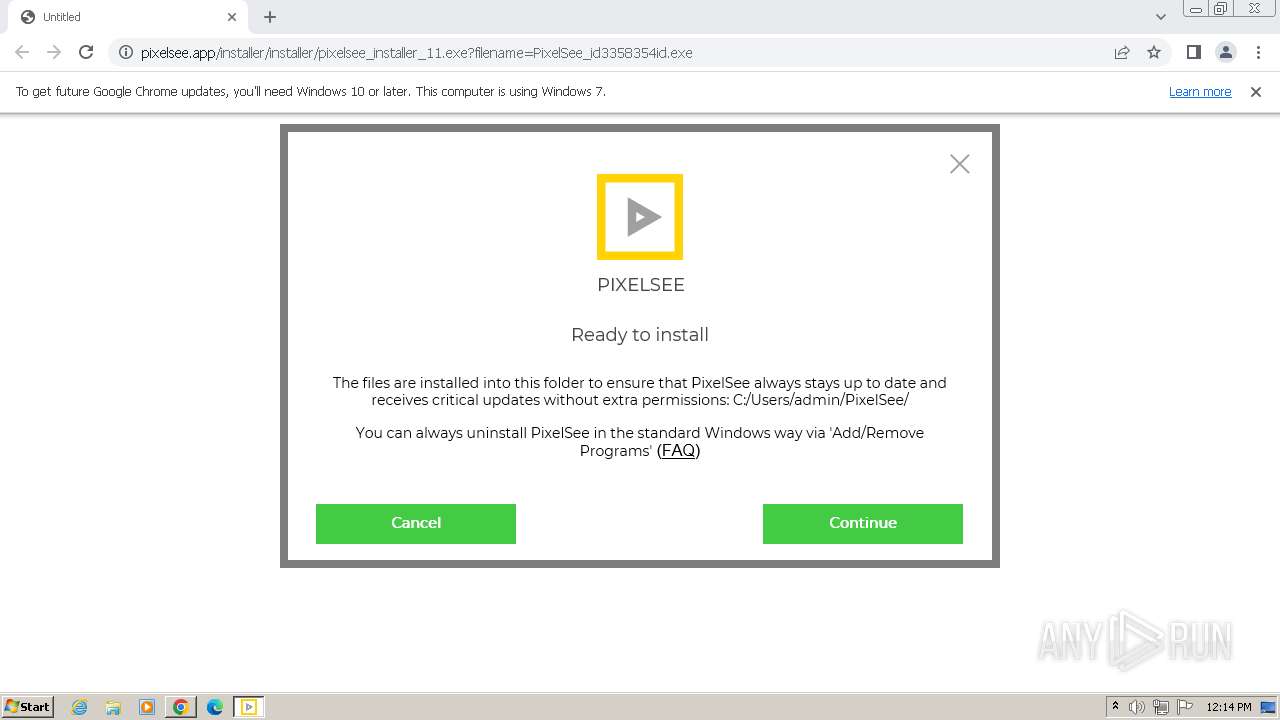1280x720 pixels.
Task: Click the system clock 12:14 PM
Action: tap(1229, 707)
